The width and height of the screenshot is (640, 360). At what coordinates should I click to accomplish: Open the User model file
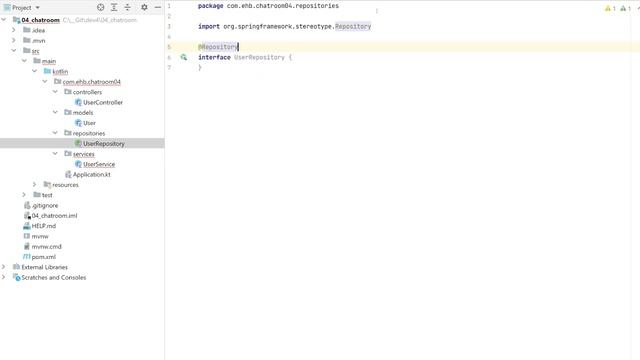click(89, 123)
